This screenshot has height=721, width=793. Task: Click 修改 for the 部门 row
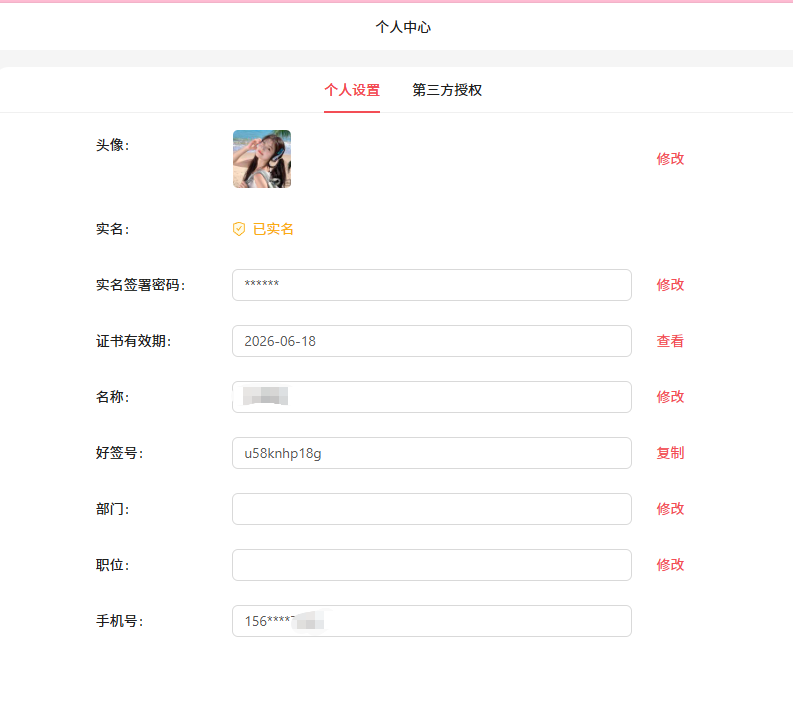click(x=670, y=509)
